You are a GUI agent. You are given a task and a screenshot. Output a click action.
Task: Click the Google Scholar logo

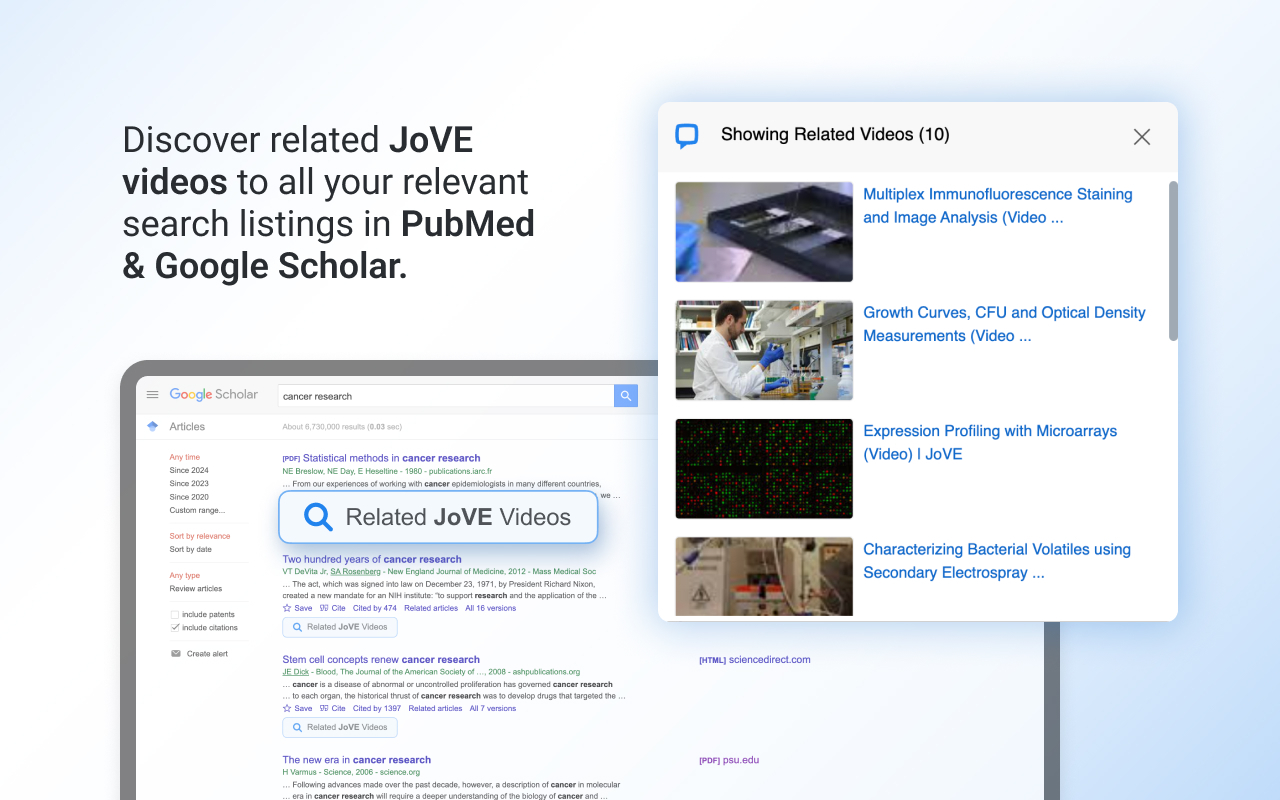click(x=214, y=394)
